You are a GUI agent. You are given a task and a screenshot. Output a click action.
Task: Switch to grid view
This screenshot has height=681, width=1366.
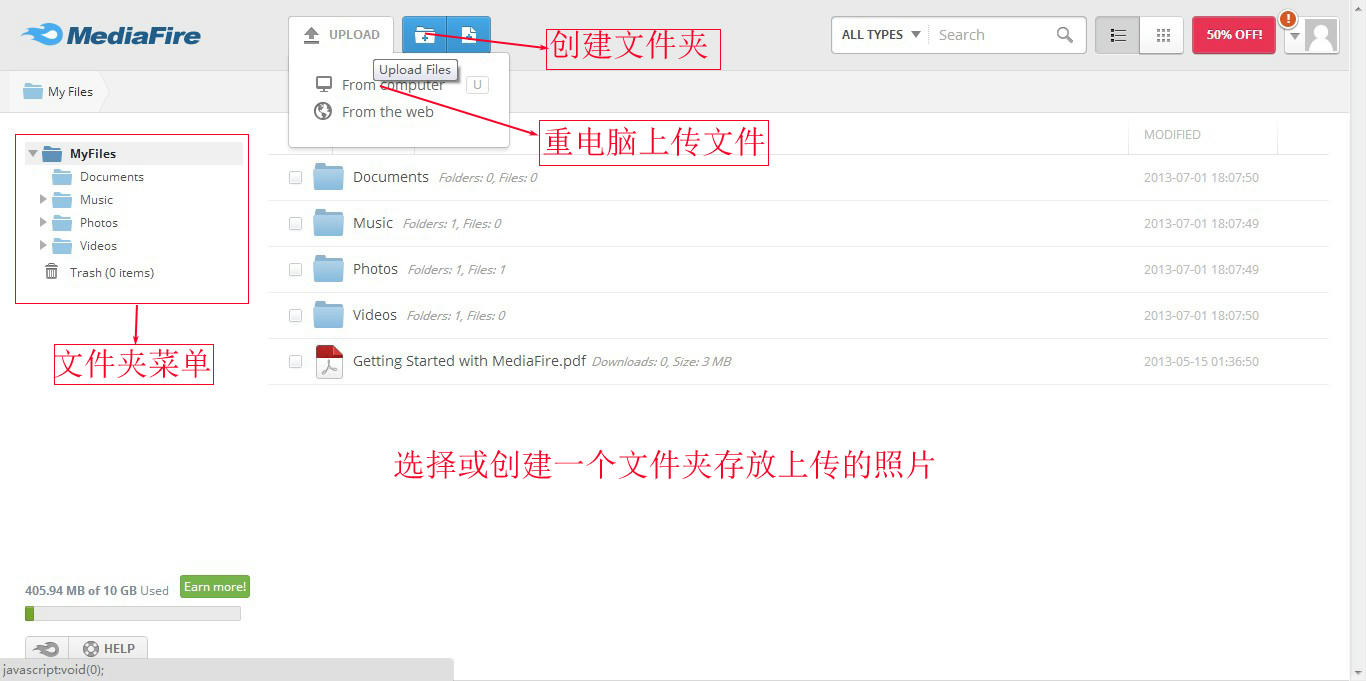pos(1162,35)
